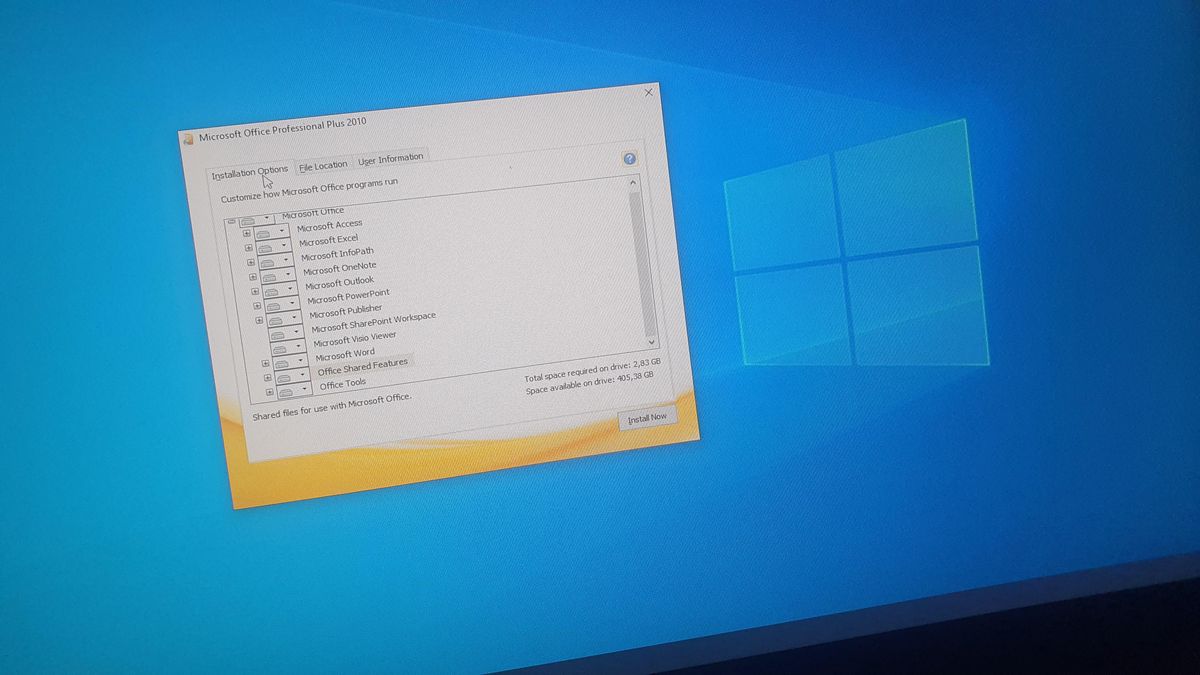Expand the Microsoft Publisher node
This screenshot has width=1200, height=675.
point(259,320)
